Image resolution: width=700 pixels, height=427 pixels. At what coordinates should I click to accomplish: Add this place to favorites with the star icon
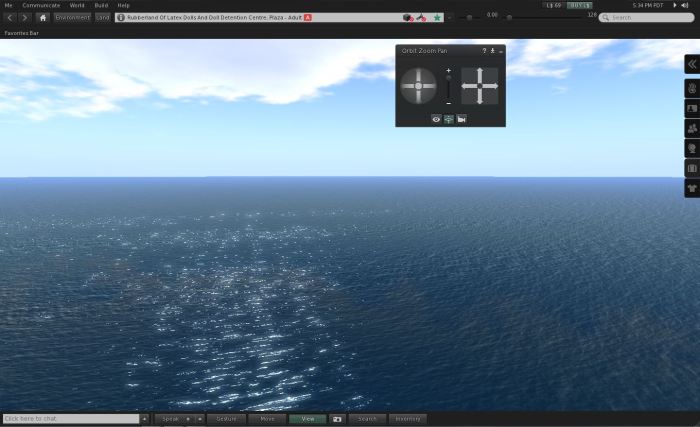click(437, 17)
